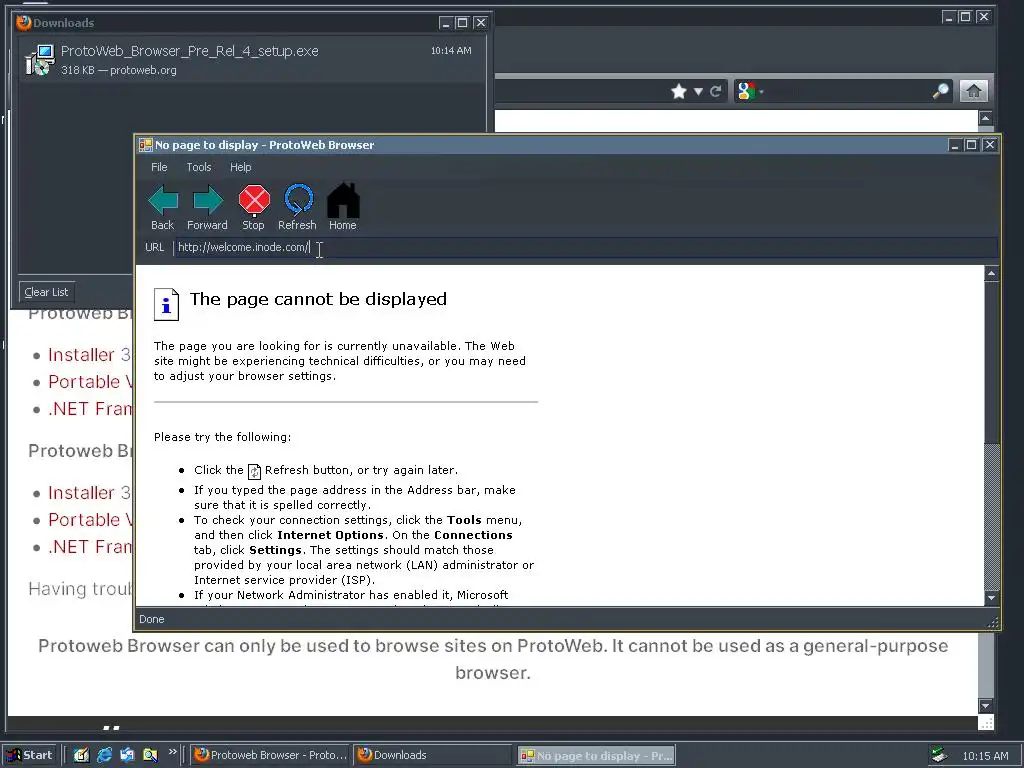Click the Firefox Home button icon

pos(973,91)
